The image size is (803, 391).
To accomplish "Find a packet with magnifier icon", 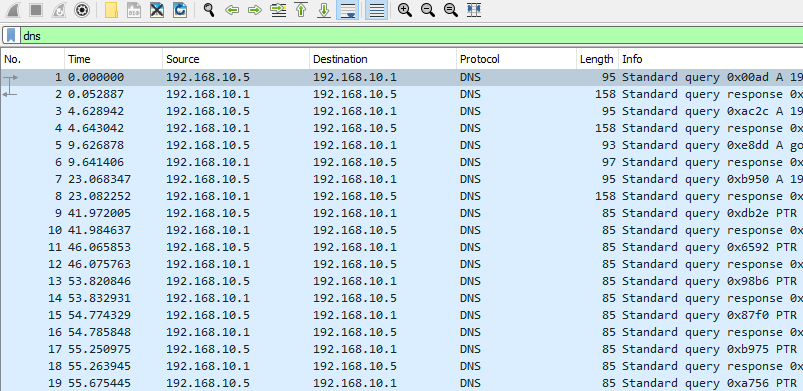I will [x=208, y=10].
